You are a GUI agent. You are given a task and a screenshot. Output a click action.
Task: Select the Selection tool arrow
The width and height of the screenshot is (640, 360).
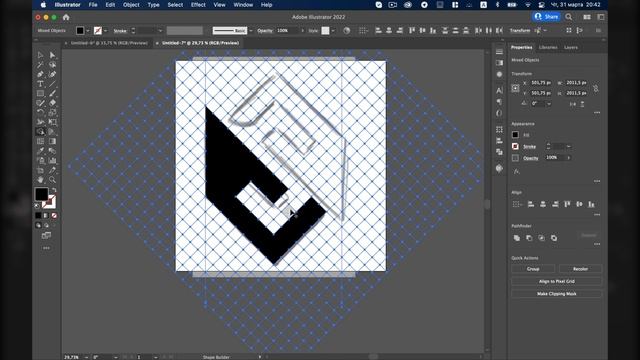pos(40,55)
